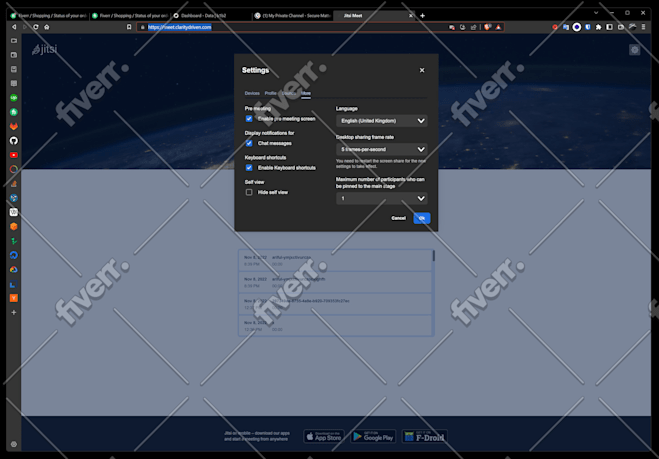659x459 pixels.
Task: Open the Google Play badge
Action: (x=373, y=436)
